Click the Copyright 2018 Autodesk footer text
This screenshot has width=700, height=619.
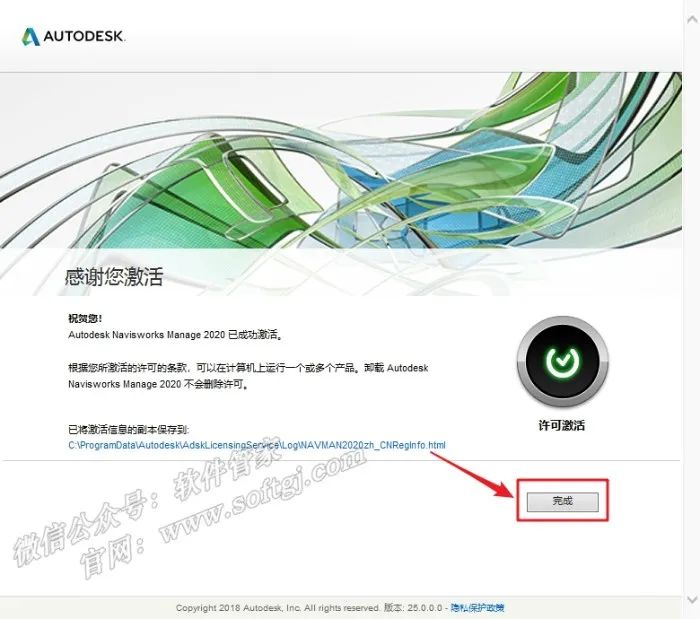coord(277,607)
